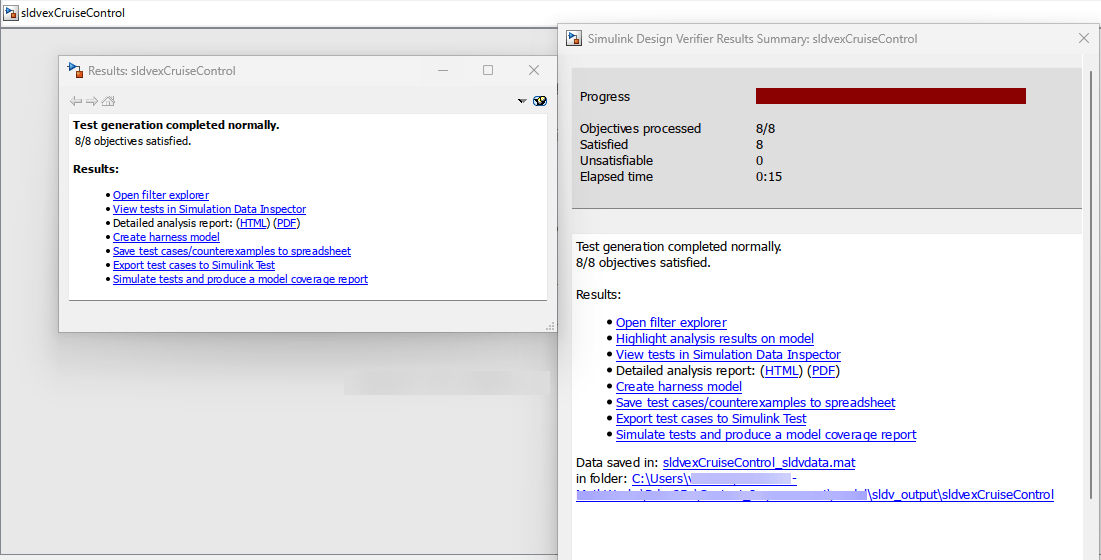Click the Simulink icon in Results title bar

pos(75,70)
